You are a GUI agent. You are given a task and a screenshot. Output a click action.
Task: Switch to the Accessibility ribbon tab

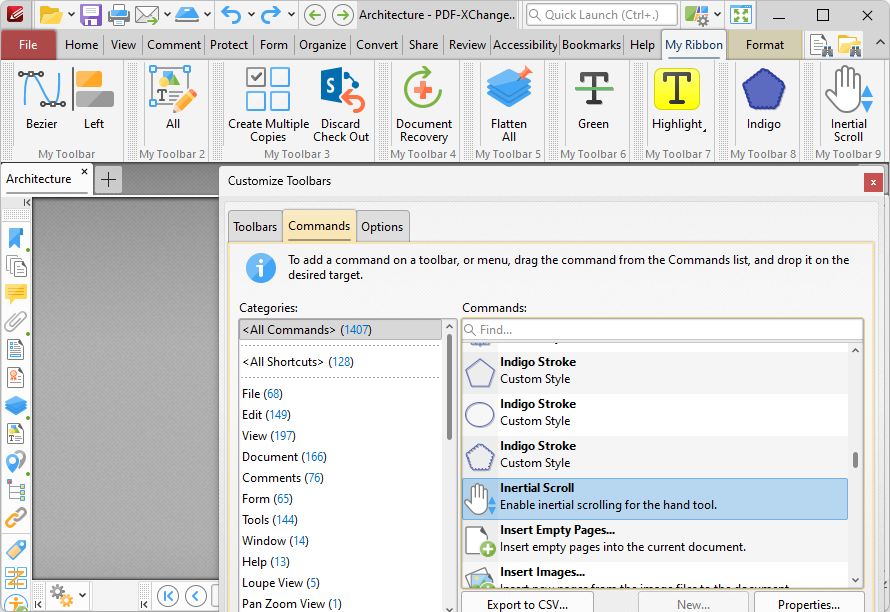point(525,45)
